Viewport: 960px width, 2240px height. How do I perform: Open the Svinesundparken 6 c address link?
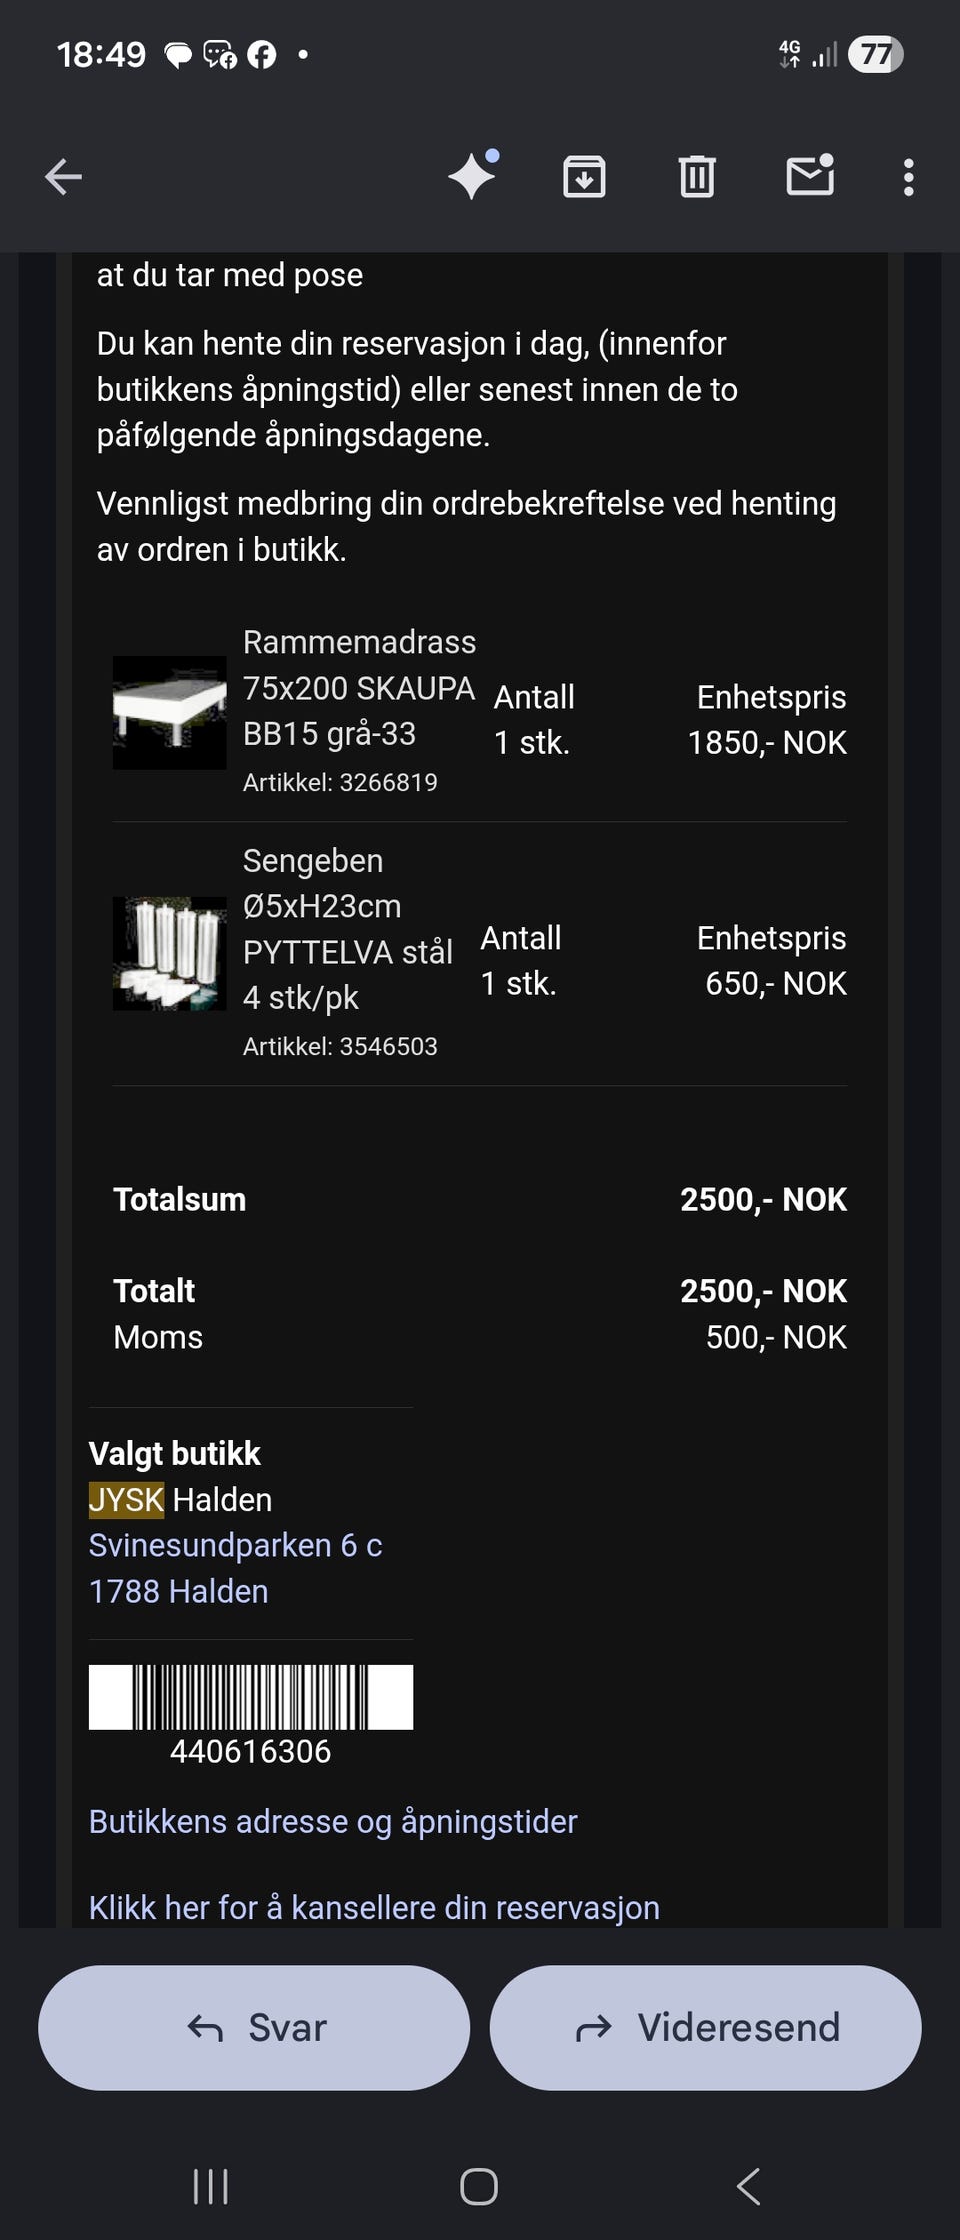click(235, 1545)
